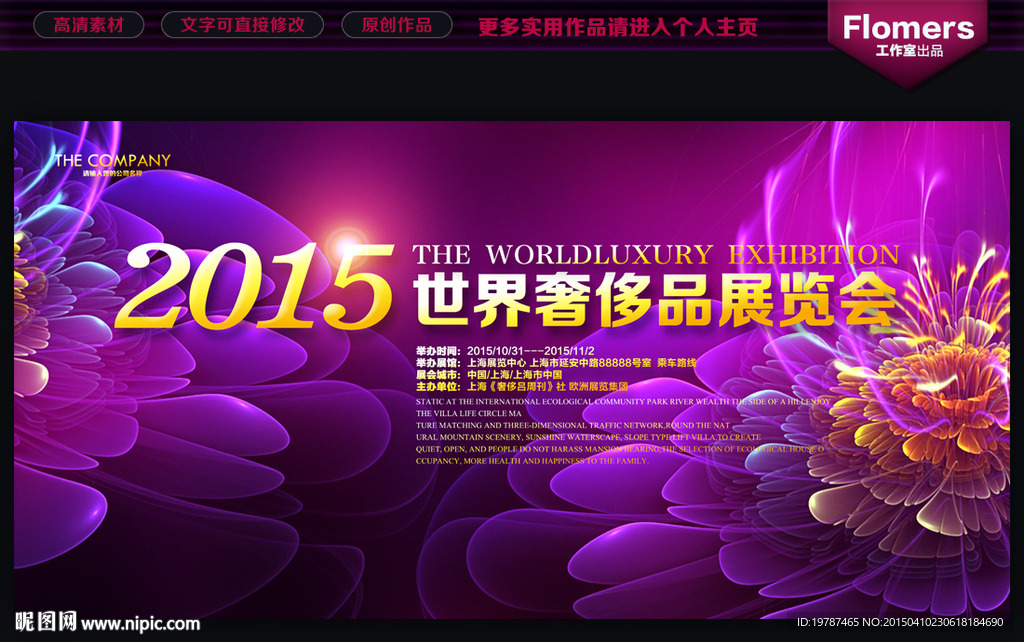Open the purple exhibition poster preview image
1024x642 pixels.
click(512, 369)
